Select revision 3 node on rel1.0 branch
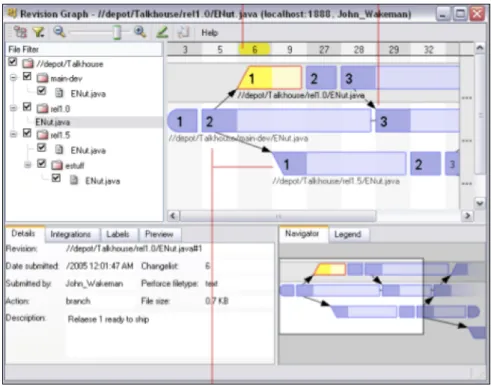The image size is (491, 386). tap(400, 78)
